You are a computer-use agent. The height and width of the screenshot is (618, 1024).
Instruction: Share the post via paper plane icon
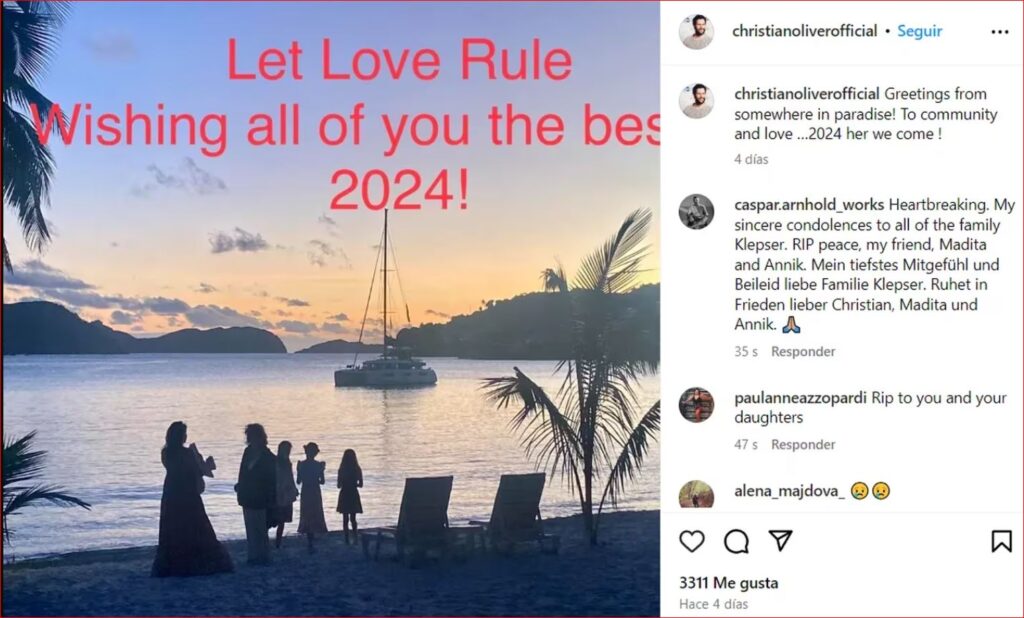[780, 540]
